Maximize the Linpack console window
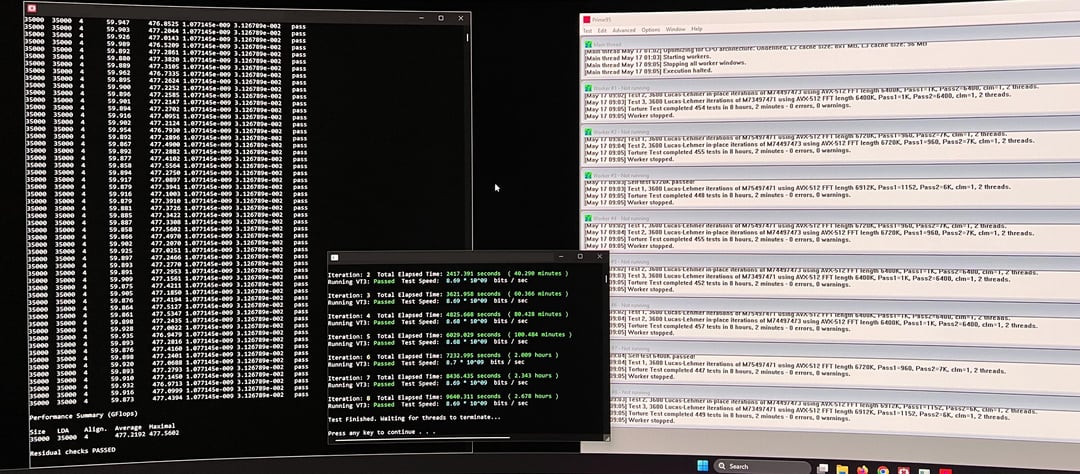 tap(441, 18)
